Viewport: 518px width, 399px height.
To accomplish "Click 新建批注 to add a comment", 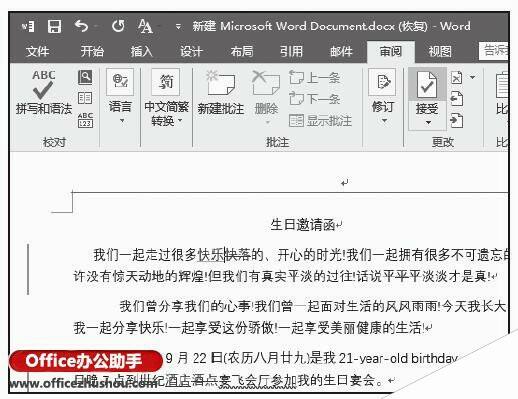I will [x=221, y=94].
